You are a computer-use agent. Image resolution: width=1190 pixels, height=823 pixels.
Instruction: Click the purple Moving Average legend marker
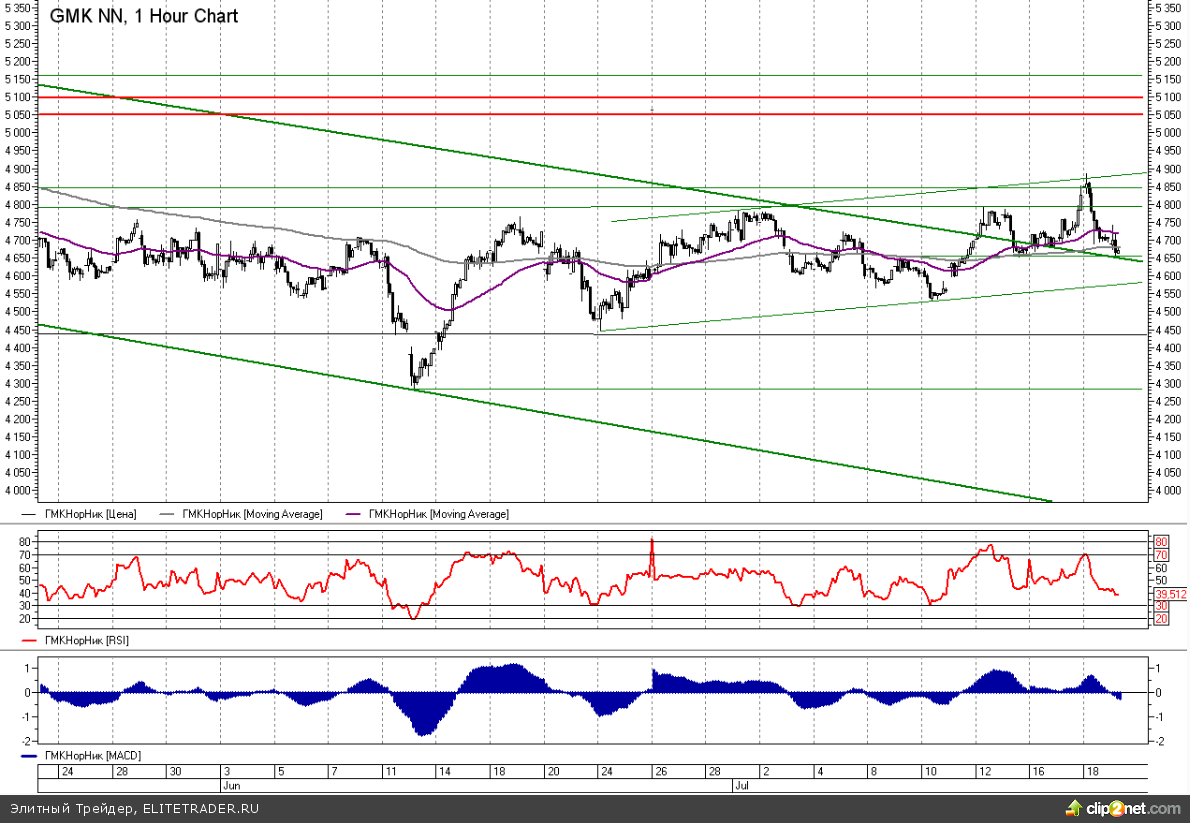click(352, 514)
